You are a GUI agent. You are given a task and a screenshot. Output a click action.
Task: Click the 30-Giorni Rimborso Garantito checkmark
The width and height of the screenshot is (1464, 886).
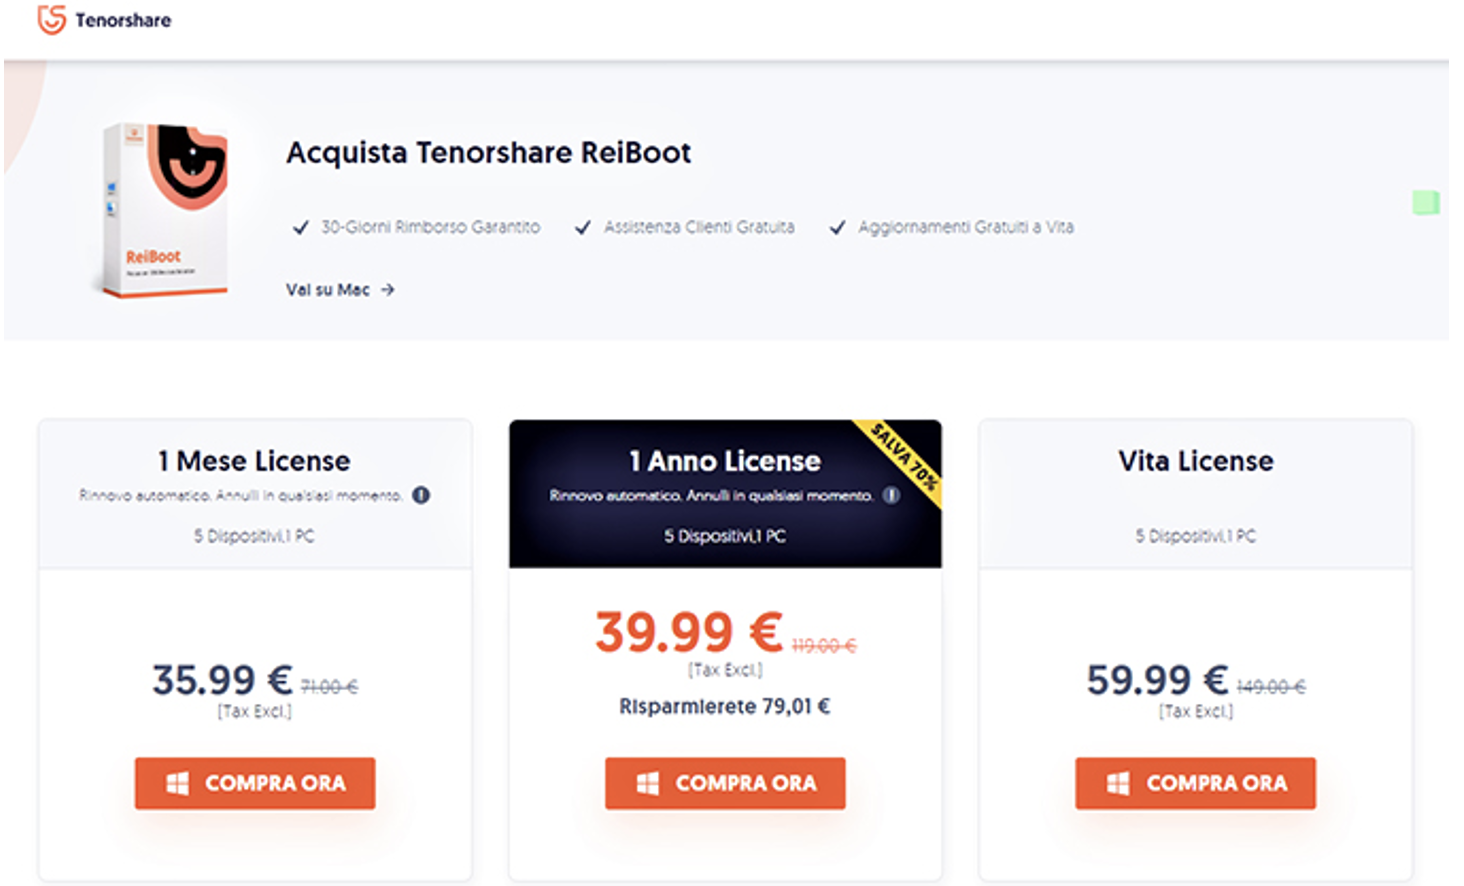pos(300,228)
